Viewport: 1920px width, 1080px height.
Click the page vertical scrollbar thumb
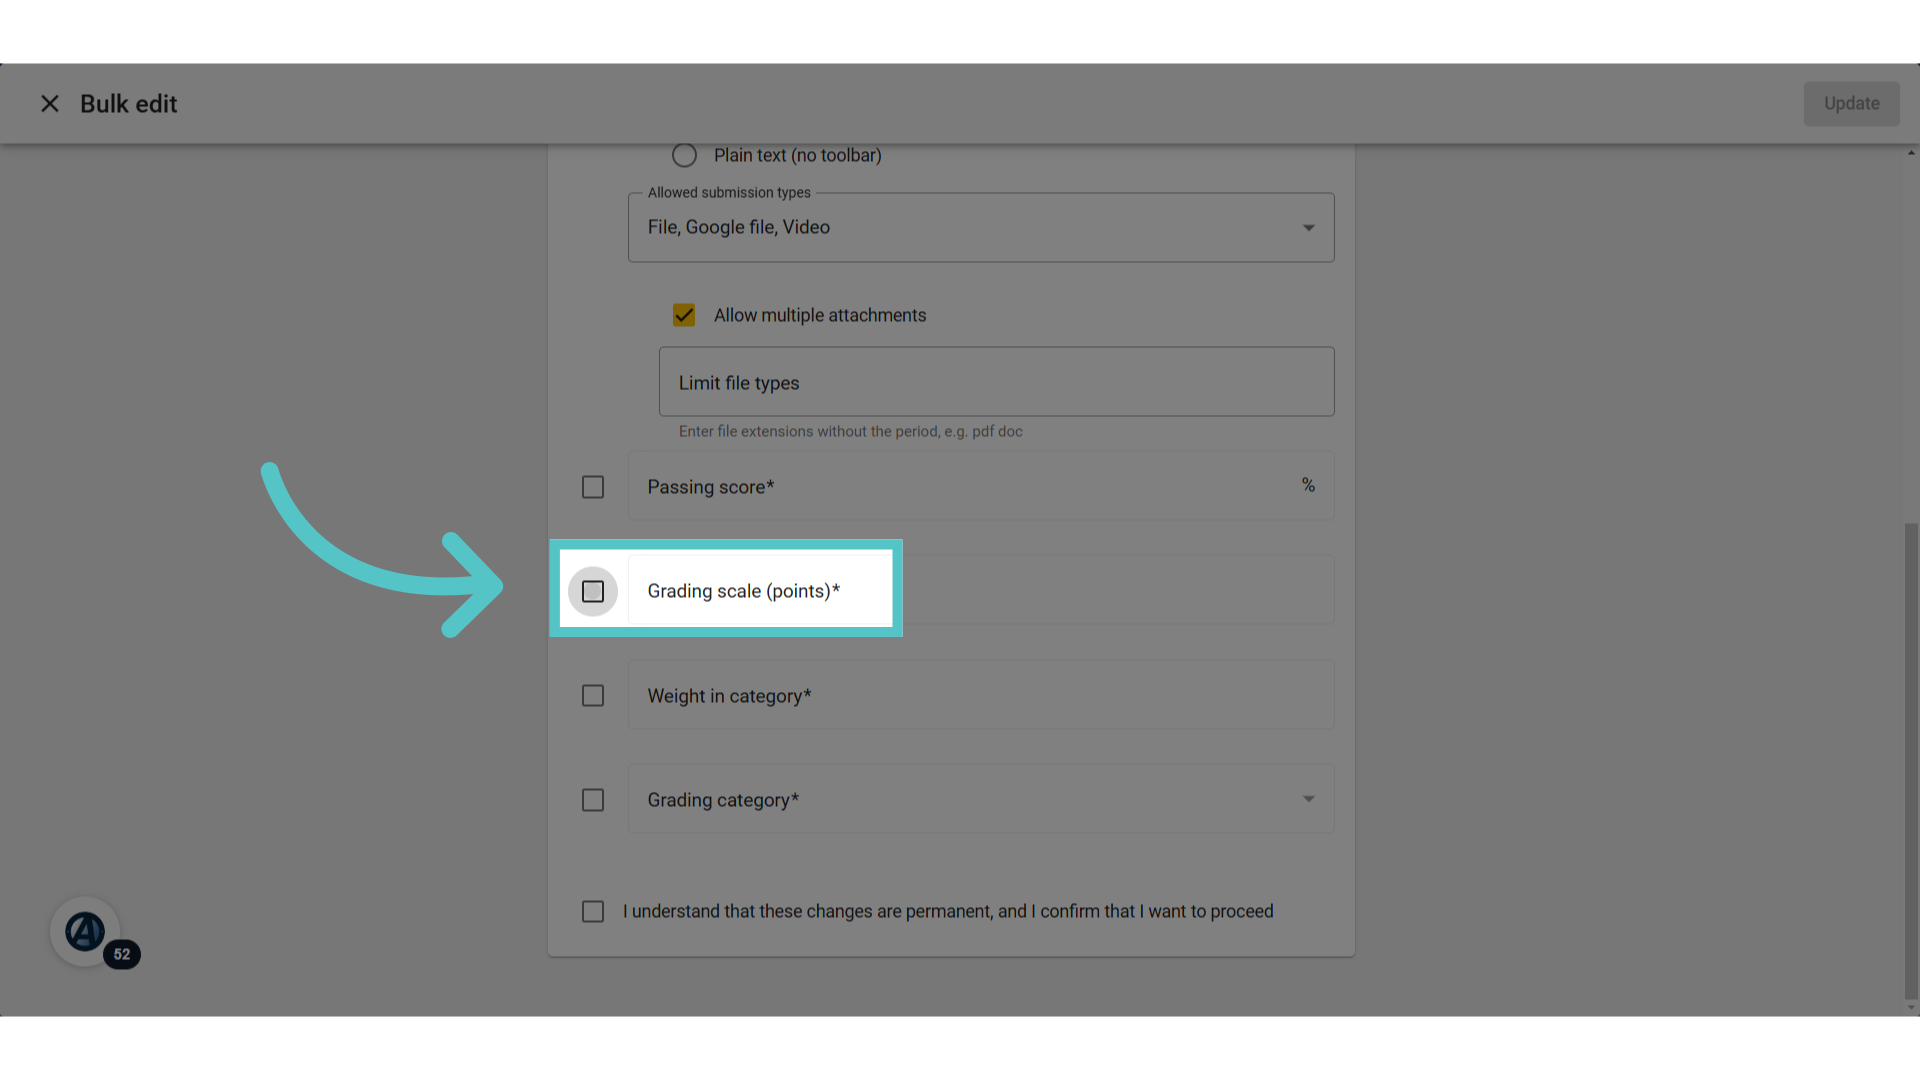tap(1911, 760)
